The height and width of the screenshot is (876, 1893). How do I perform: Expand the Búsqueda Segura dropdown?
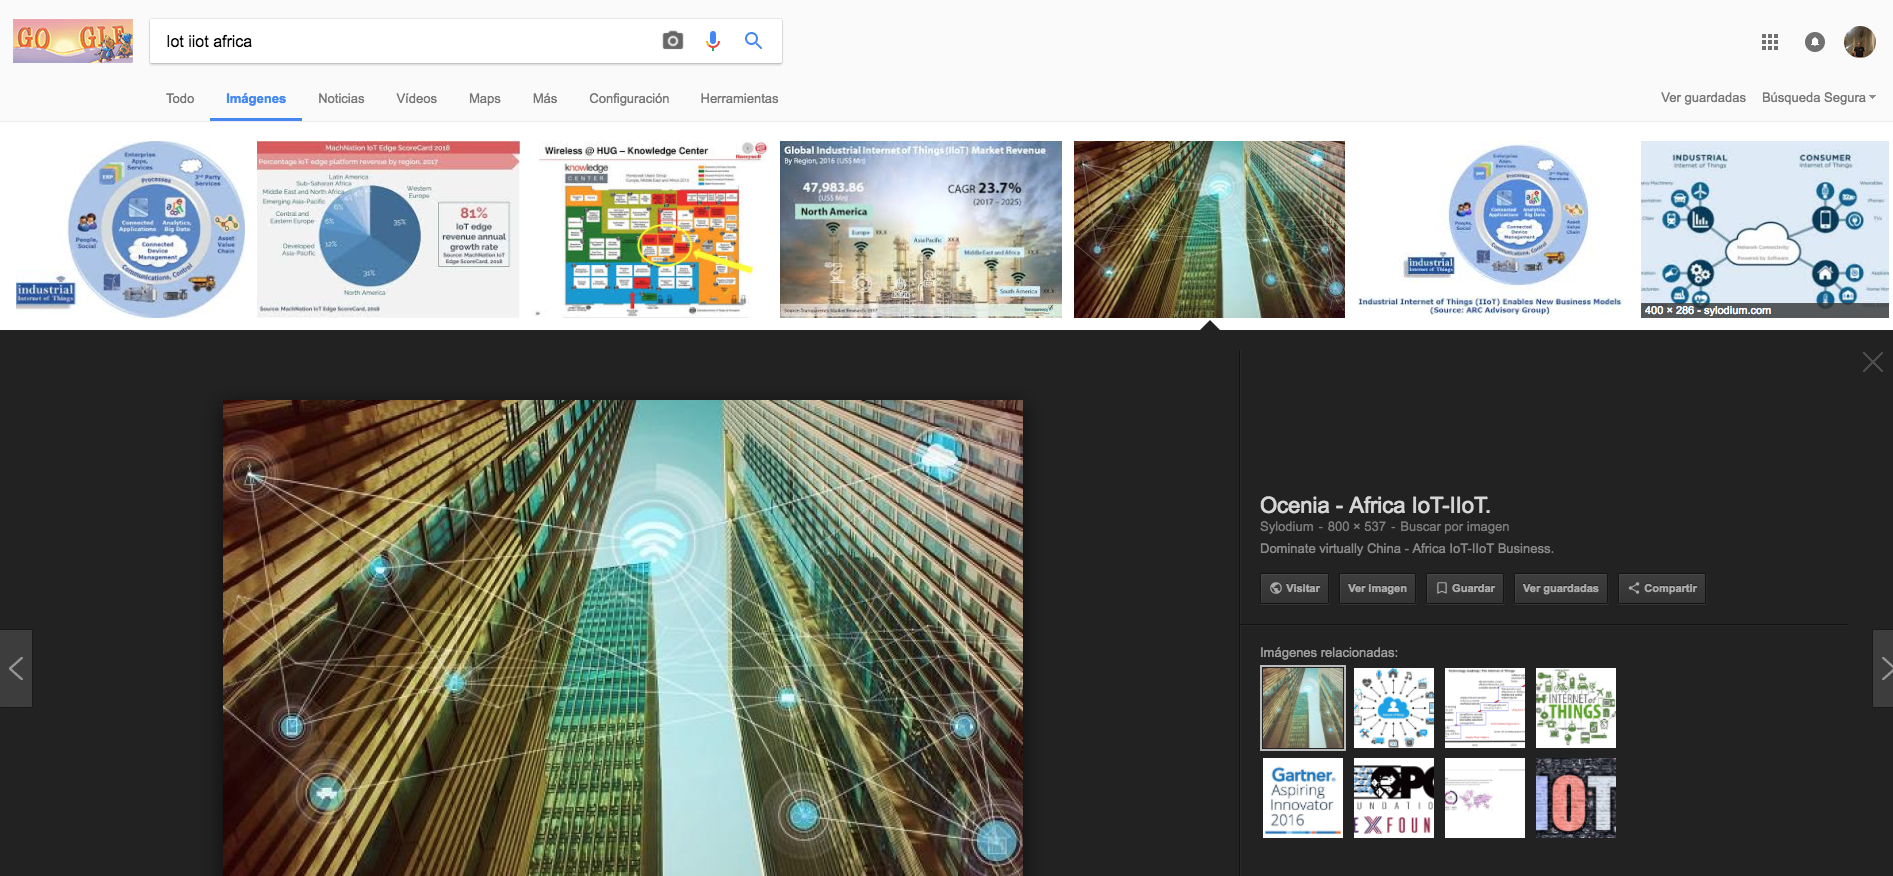[1818, 98]
